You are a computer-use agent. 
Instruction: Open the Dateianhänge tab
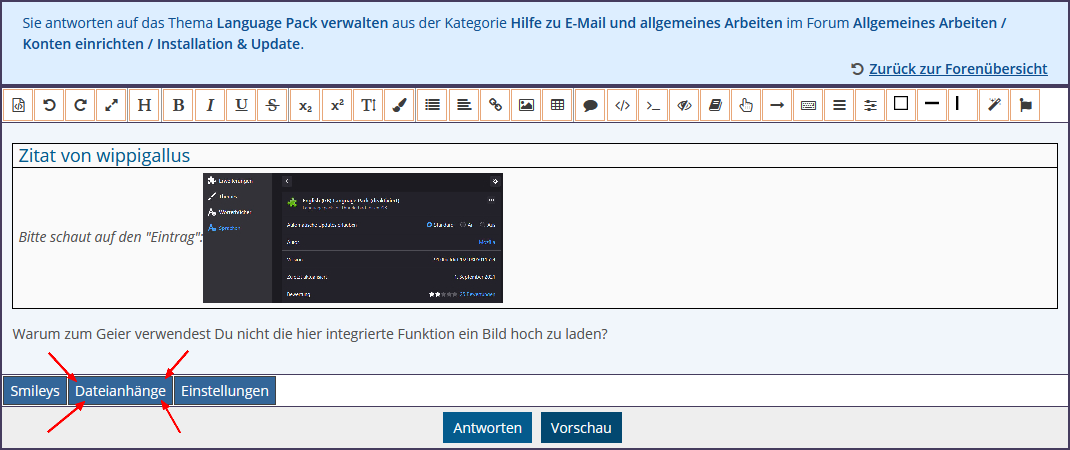(x=120, y=391)
